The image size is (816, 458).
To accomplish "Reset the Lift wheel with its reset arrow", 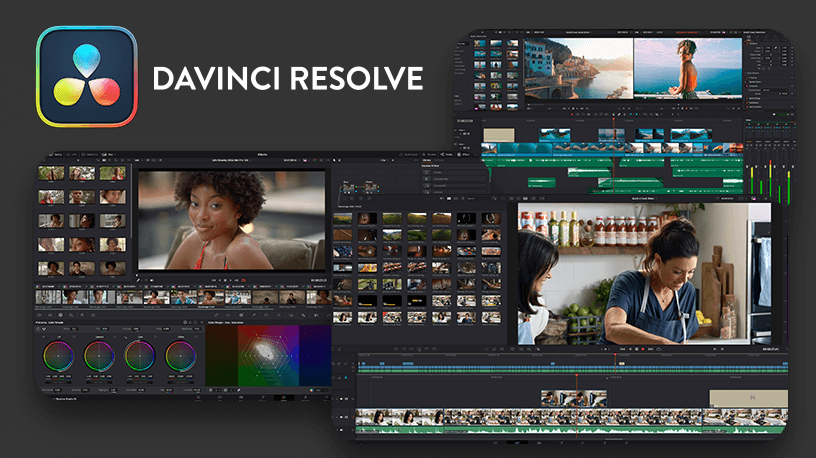I will point(74,337).
